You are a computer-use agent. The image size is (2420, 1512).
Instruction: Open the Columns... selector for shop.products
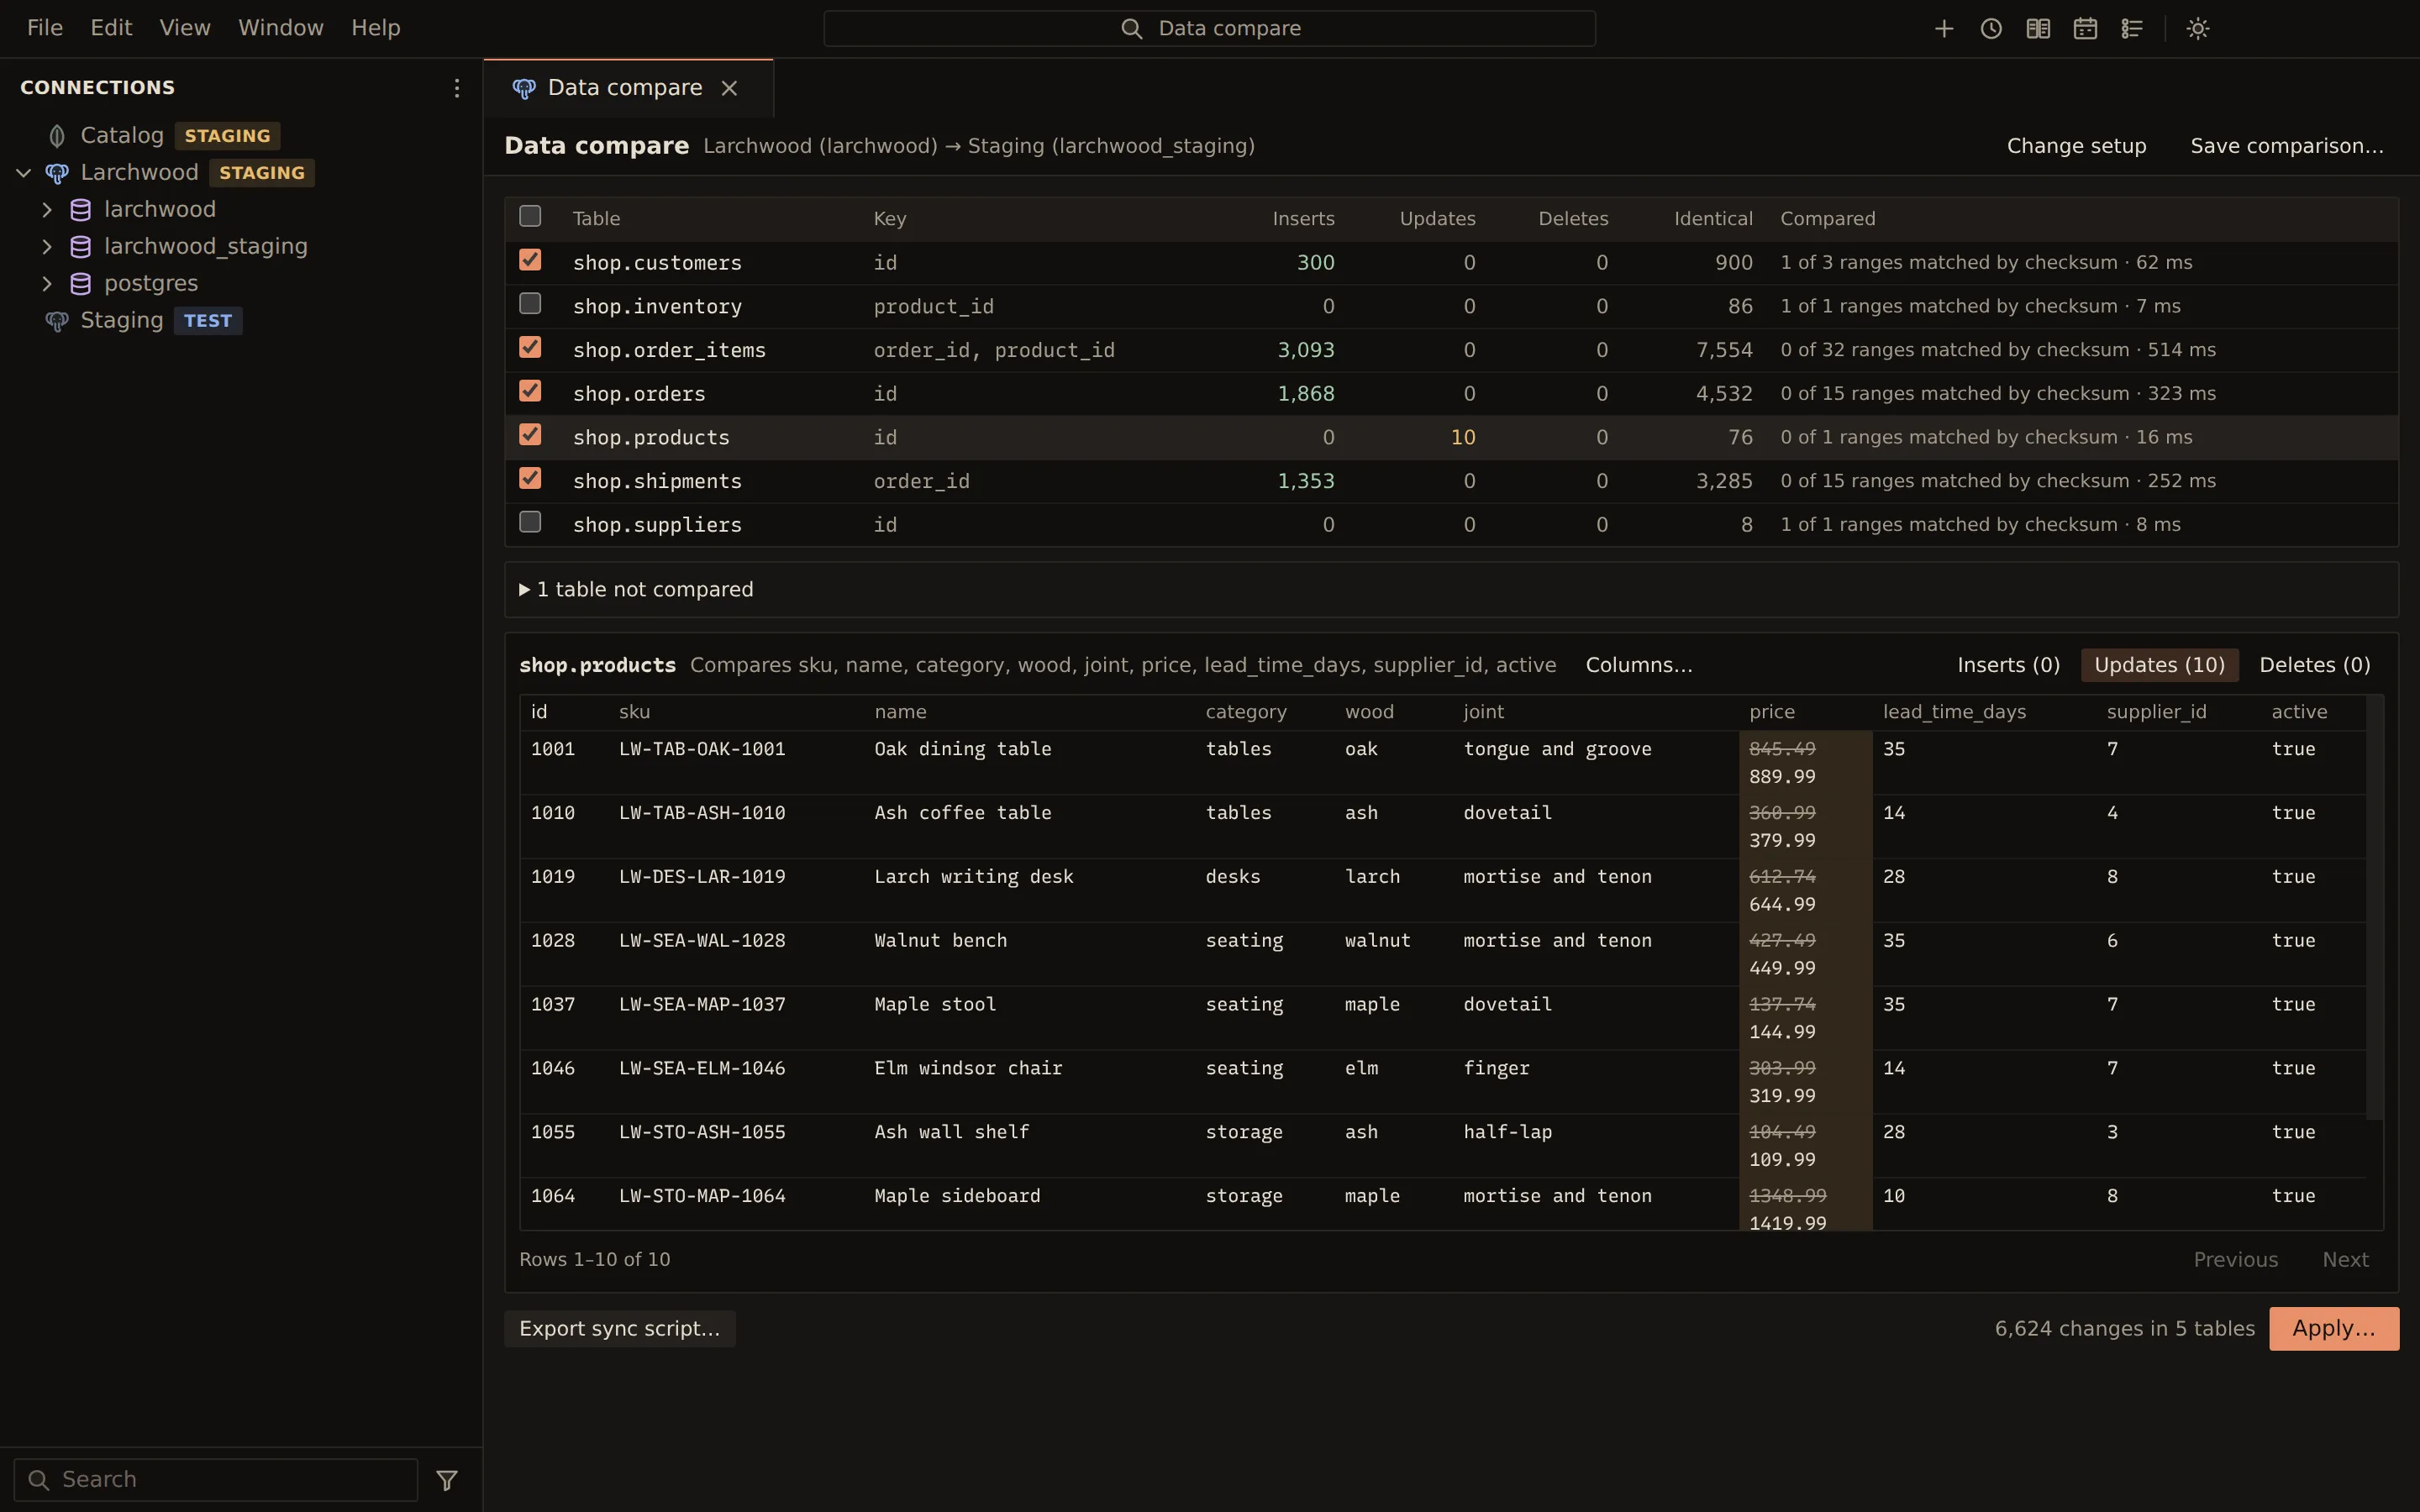[x=1638, y=665]
